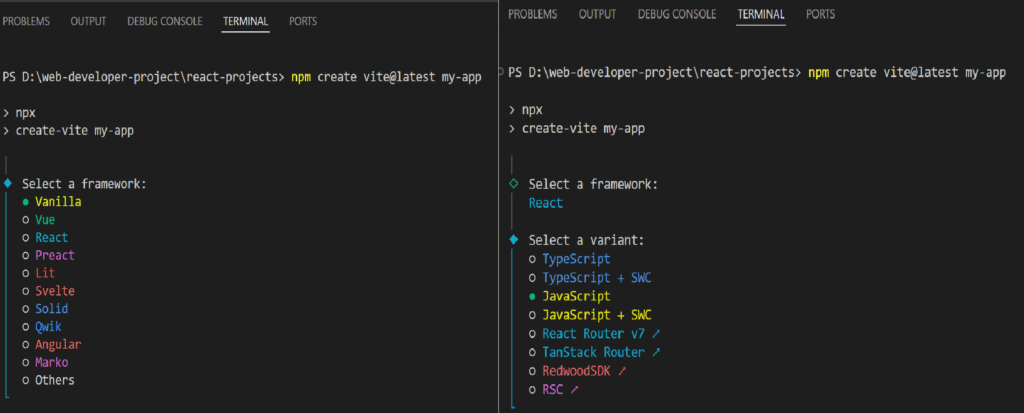This screenshot has height=413, width=1024.
Task: Click the arrow icon after RedwoodSDK
Action: point(622,371)
